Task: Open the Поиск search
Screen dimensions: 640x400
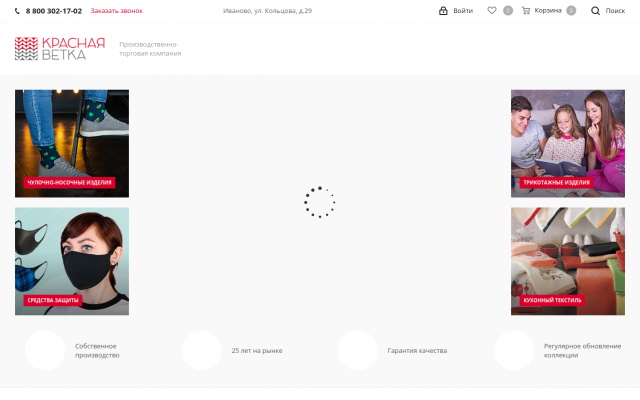Action: click(615, 11)
